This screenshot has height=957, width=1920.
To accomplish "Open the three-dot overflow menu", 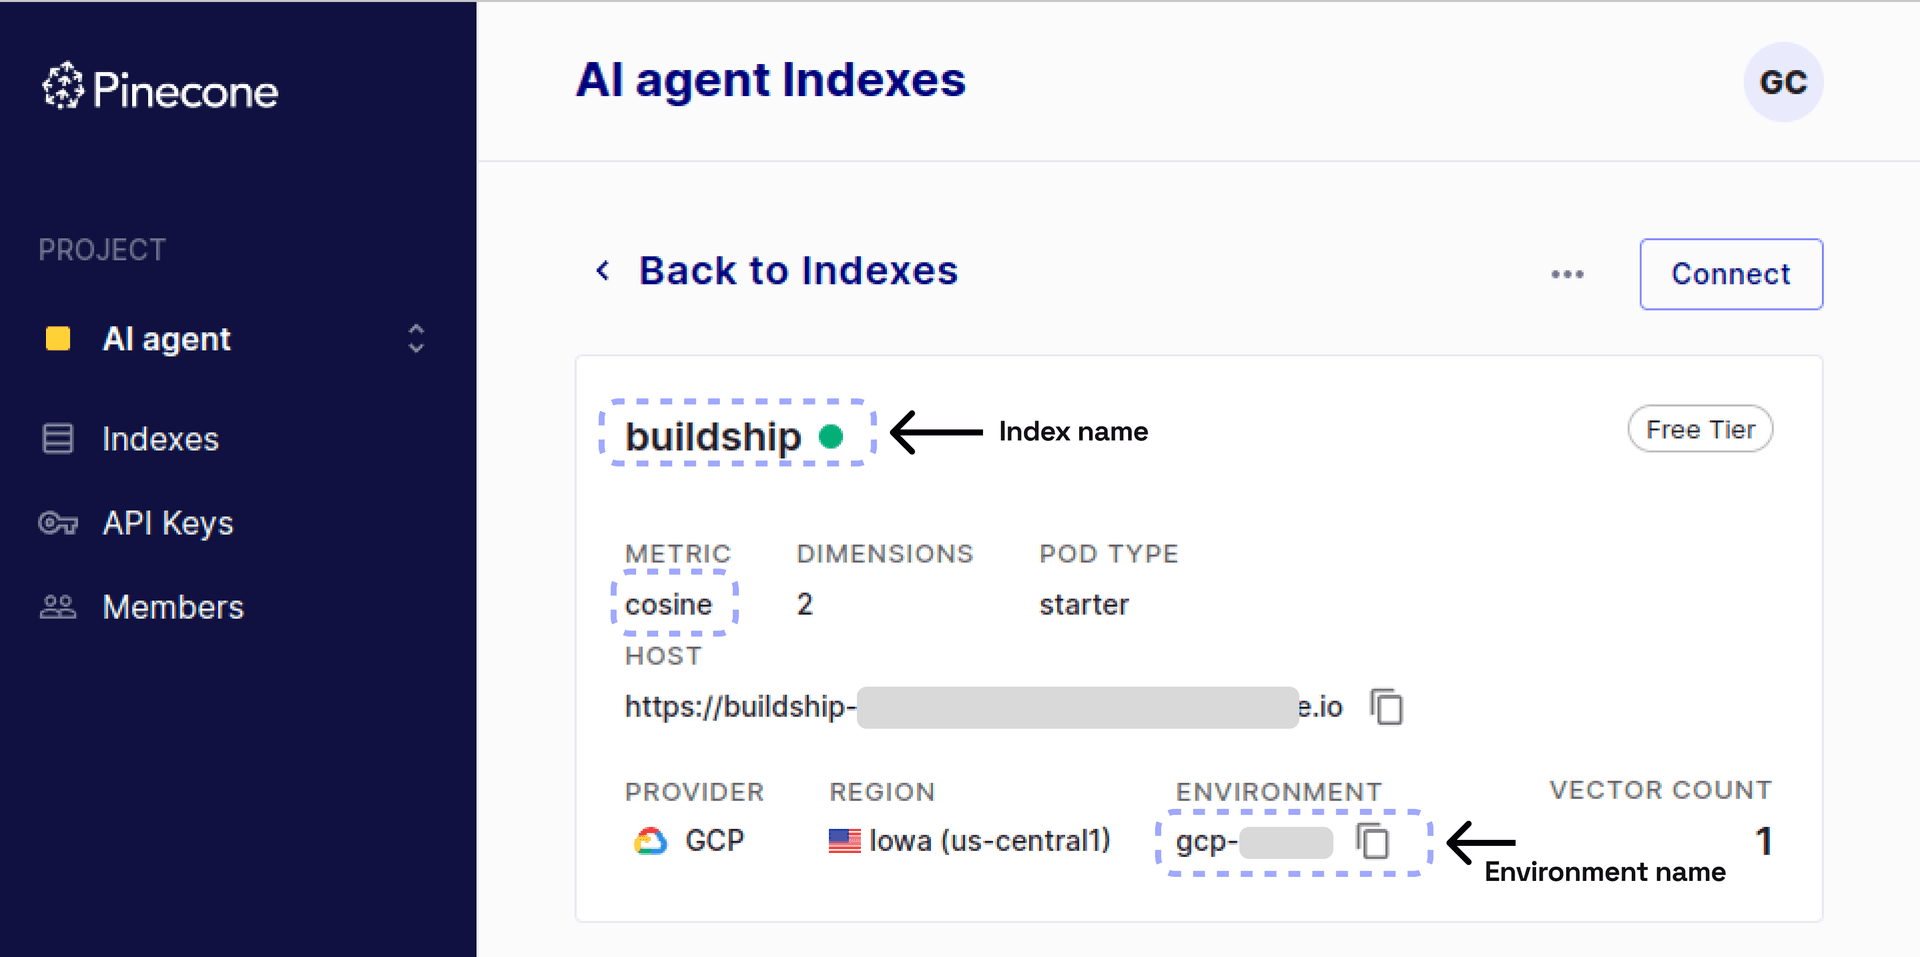I will [1567, 274].
